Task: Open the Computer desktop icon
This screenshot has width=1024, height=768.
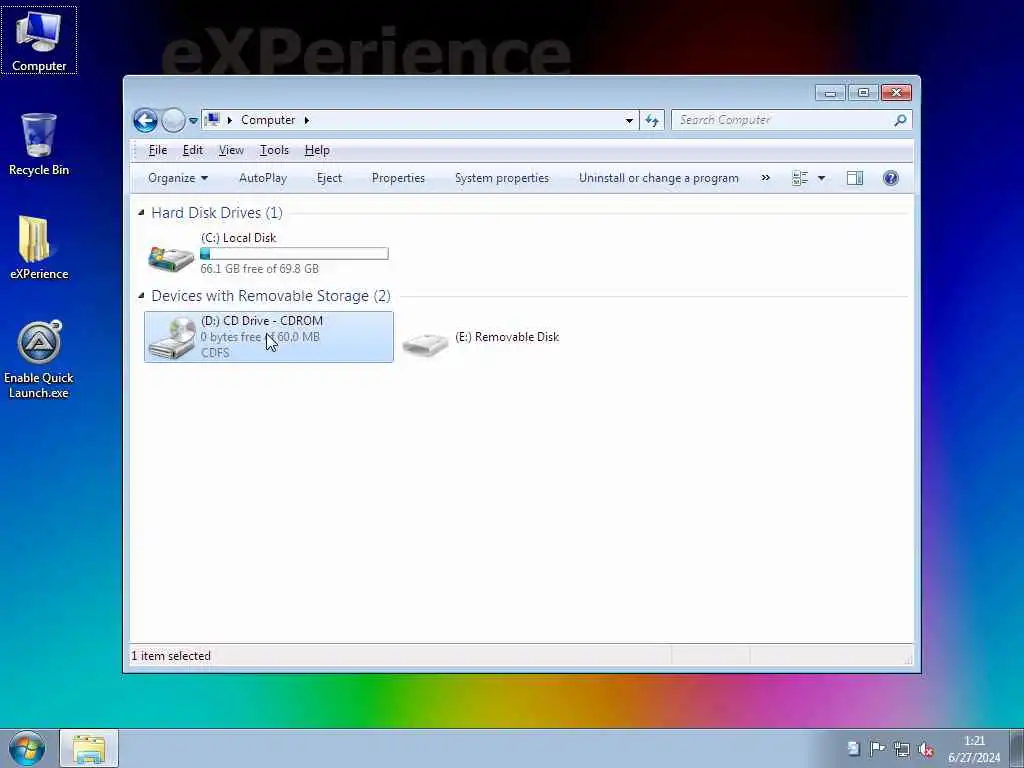Action: (39, 40)
